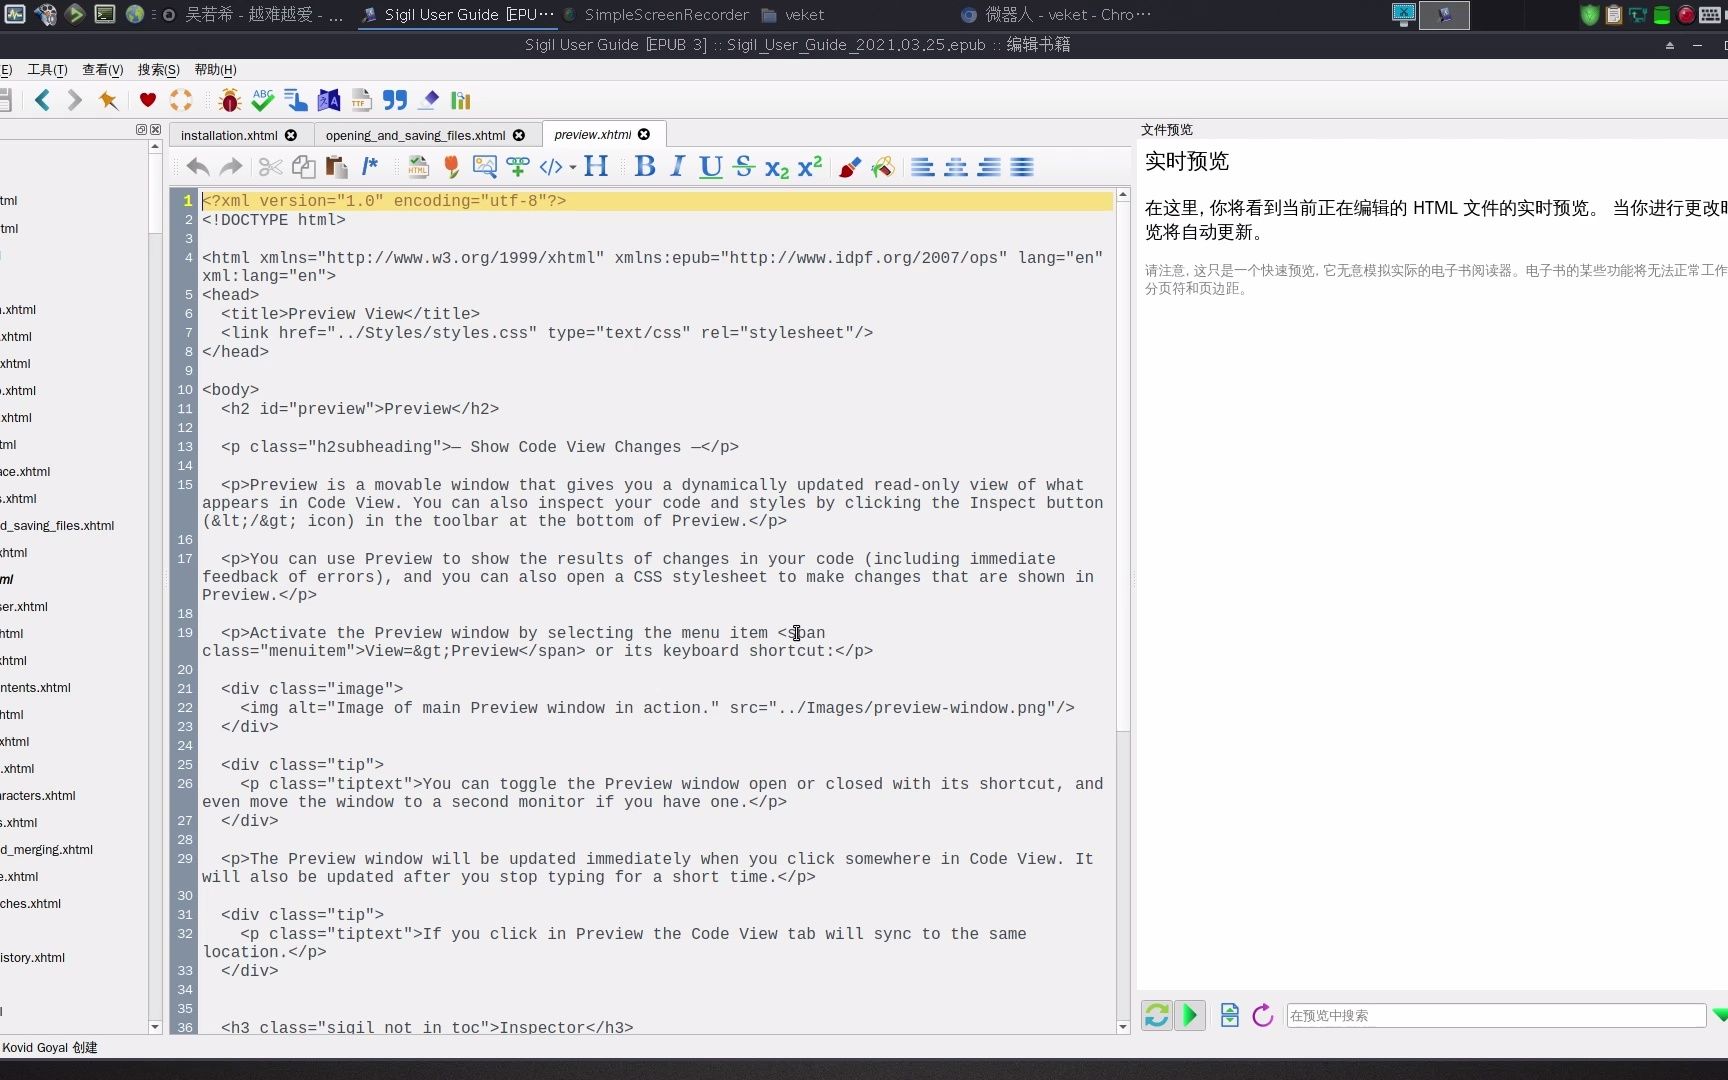Click the Redo arrow
Image resolution: width=1728 pixels, height=1080 pixels.
pos(231,167)
